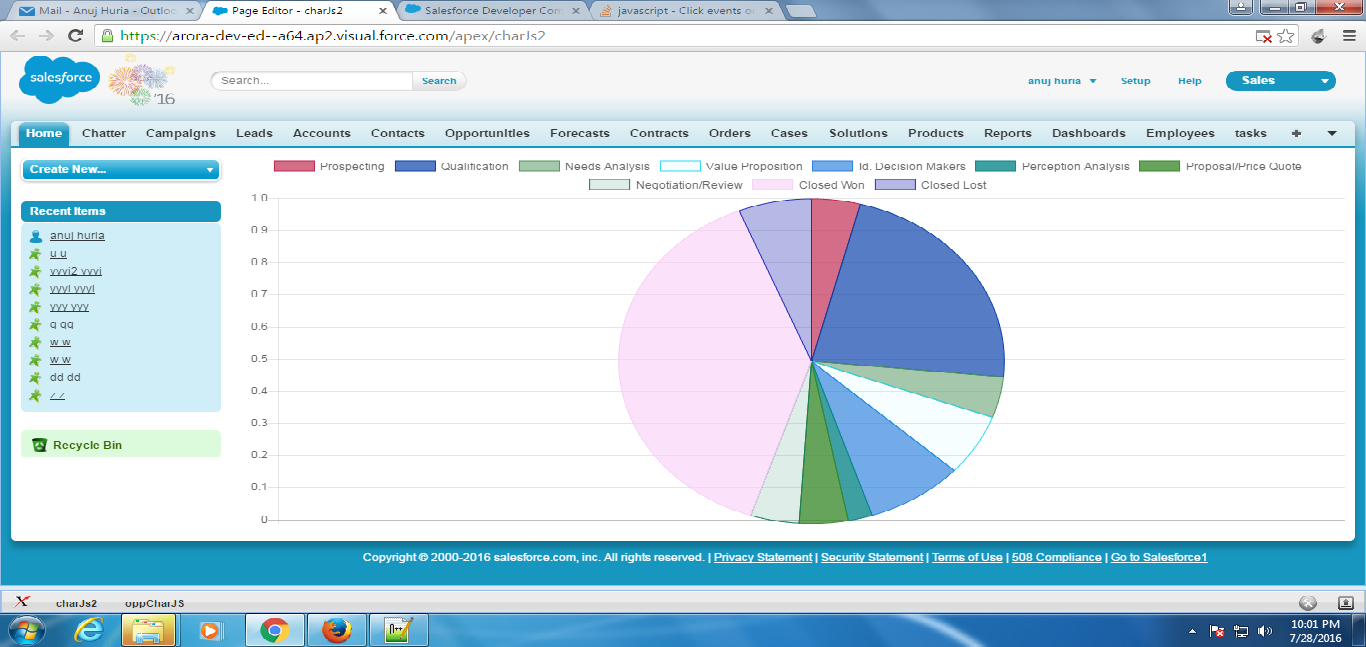
Task: Toggle the Perception Analysis legend entry
Action: pos(1053,166)
